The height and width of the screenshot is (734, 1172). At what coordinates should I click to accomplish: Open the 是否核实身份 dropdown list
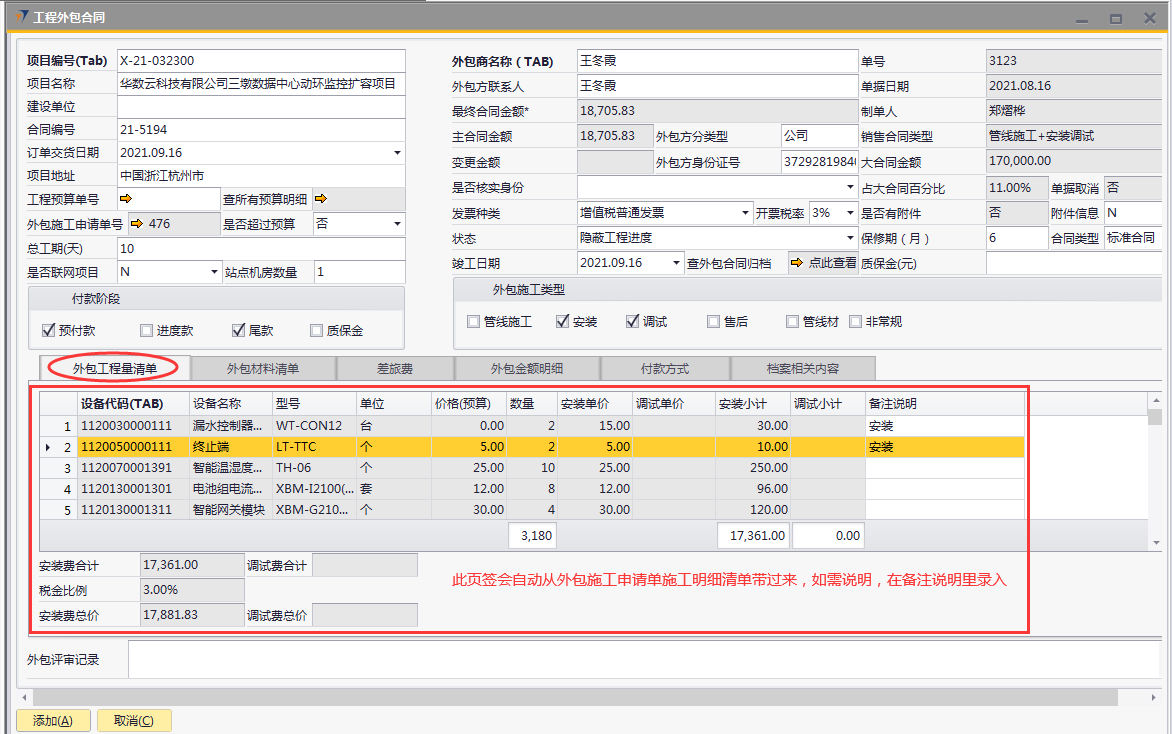click(850, 188)
